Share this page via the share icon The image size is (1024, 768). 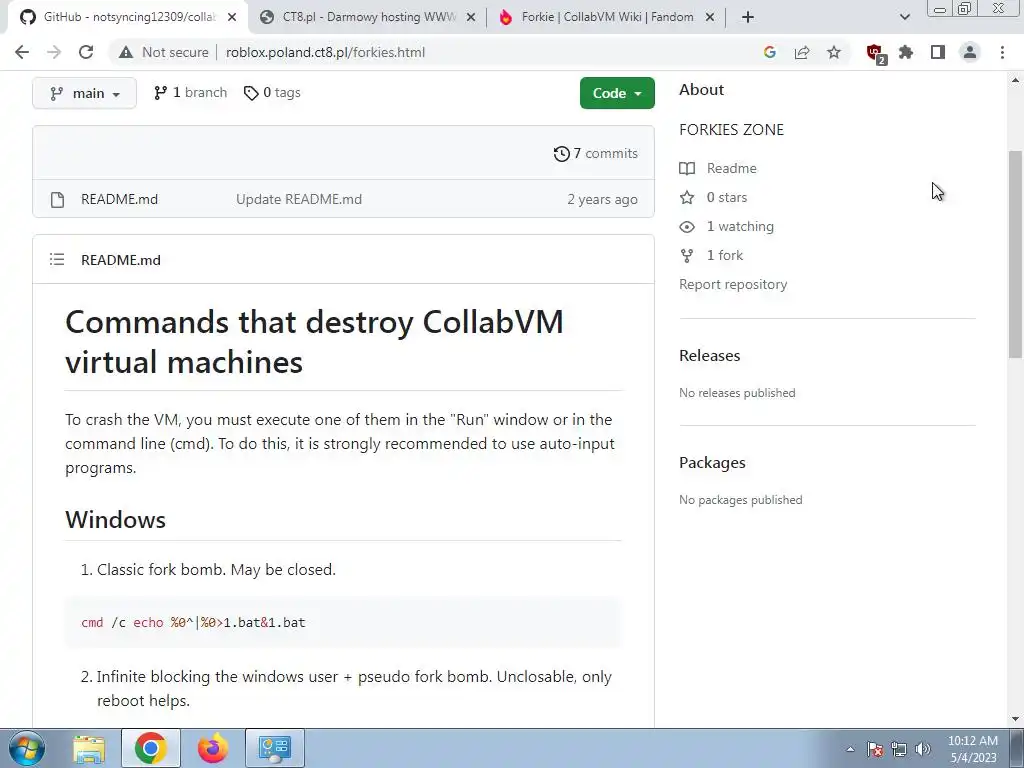pos(802,52)
